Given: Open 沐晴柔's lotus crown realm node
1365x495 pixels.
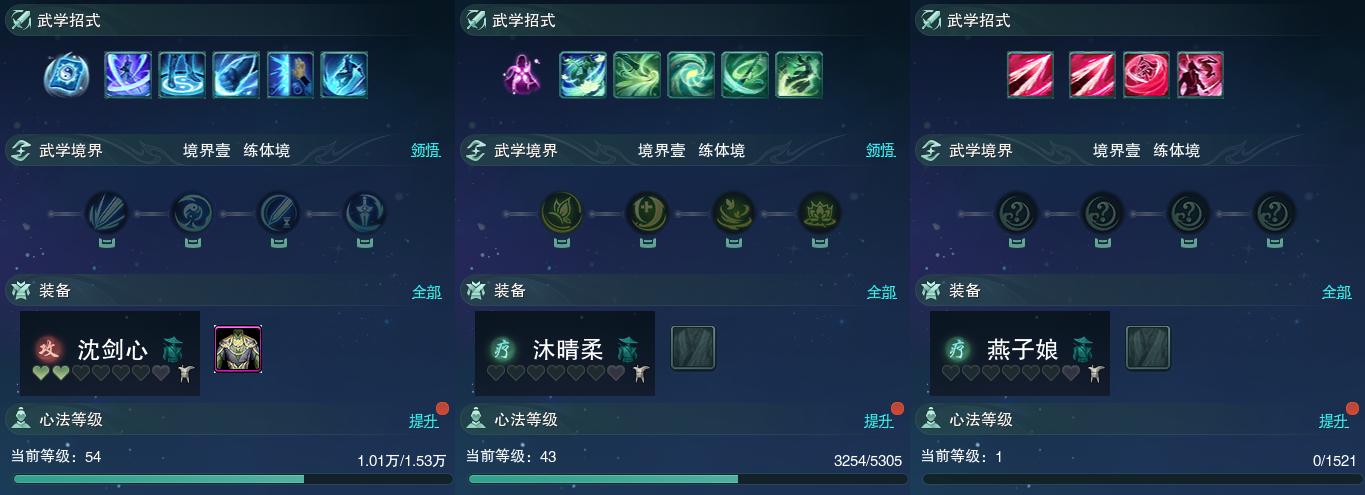Looking at the screenshot, I should click(820, 213).
